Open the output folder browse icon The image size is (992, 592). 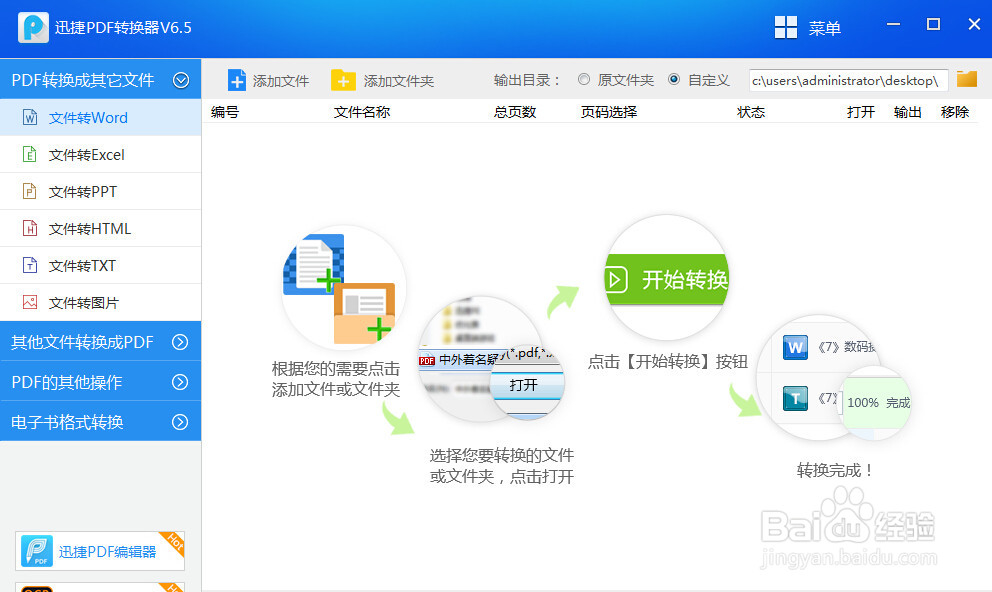[967, 78]
